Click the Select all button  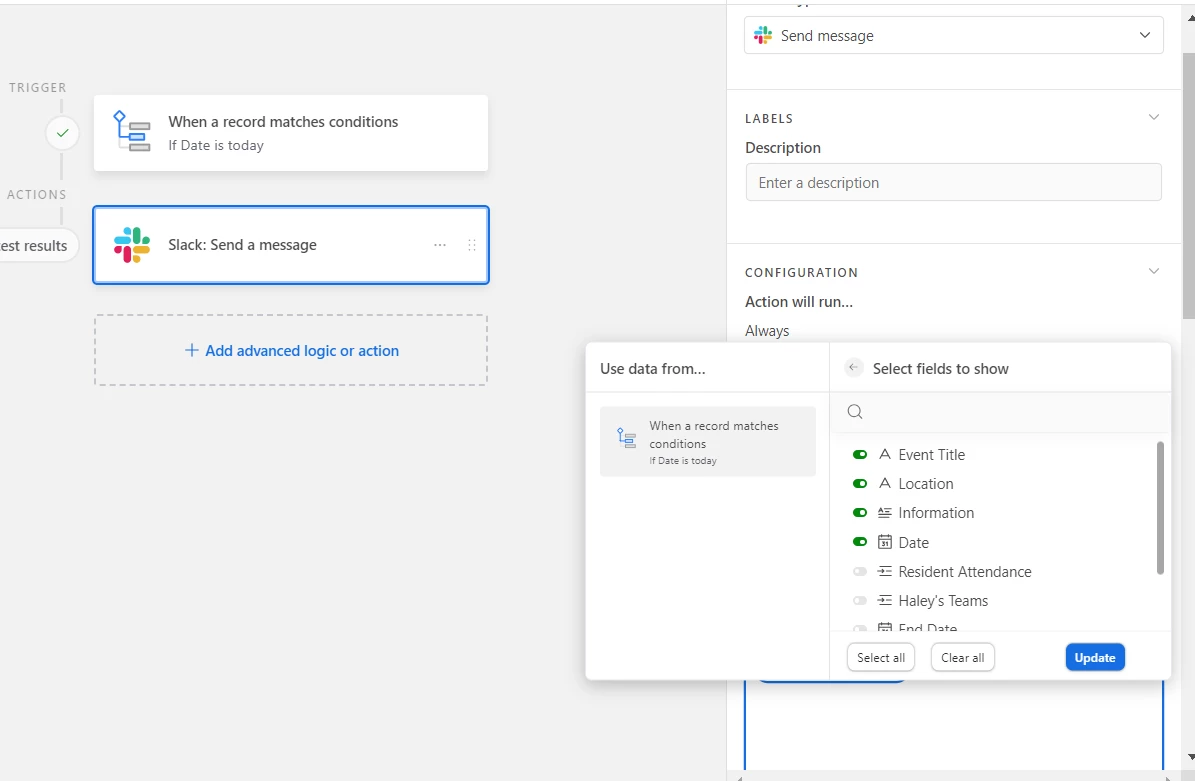pyautogui.click(x=881, y=658)
